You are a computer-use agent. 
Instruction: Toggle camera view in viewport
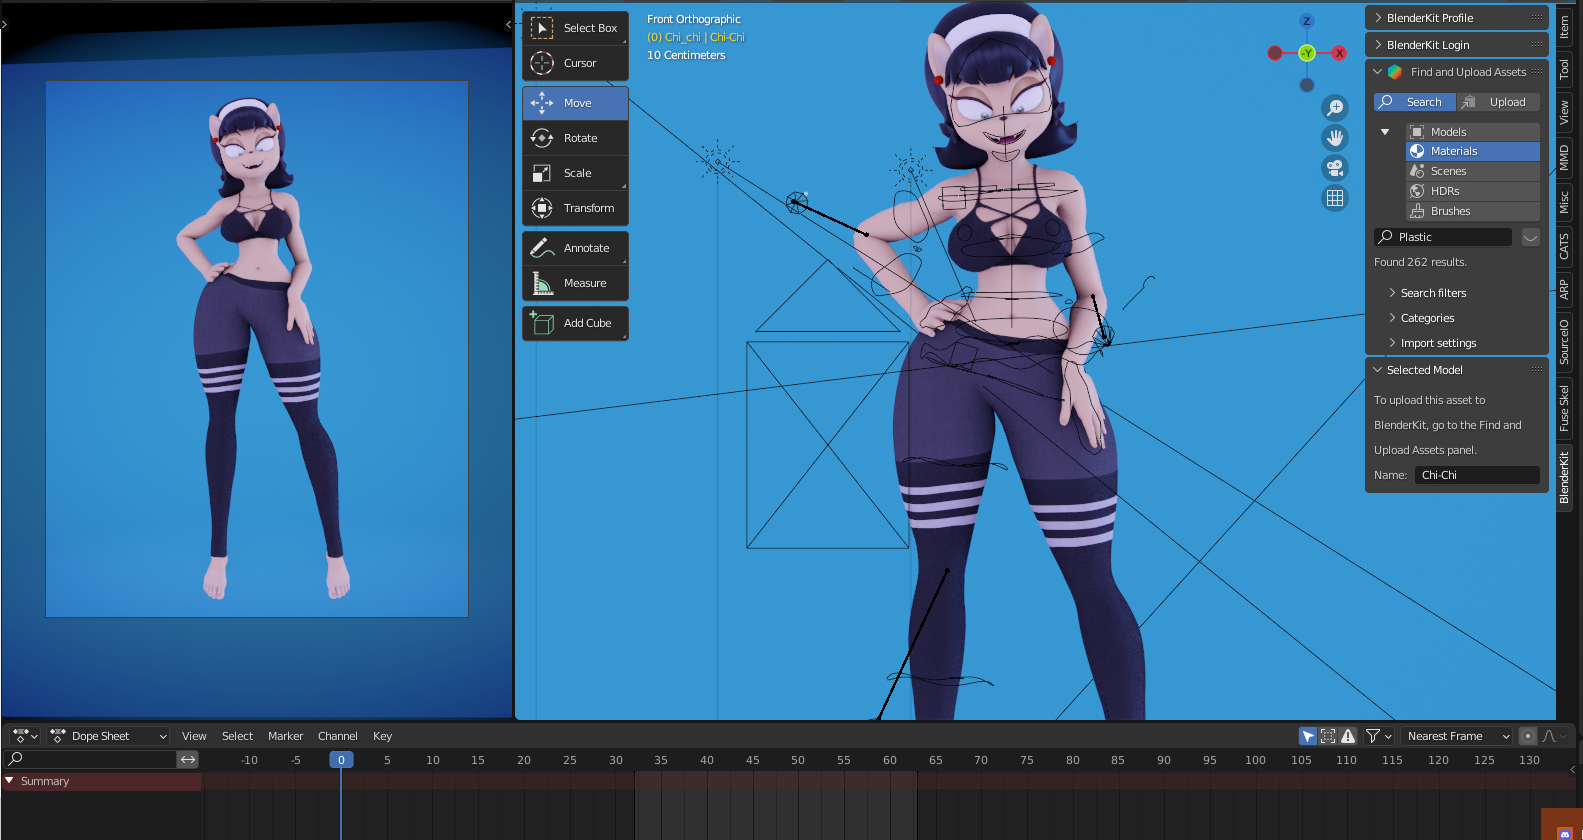pos(1334,168)
